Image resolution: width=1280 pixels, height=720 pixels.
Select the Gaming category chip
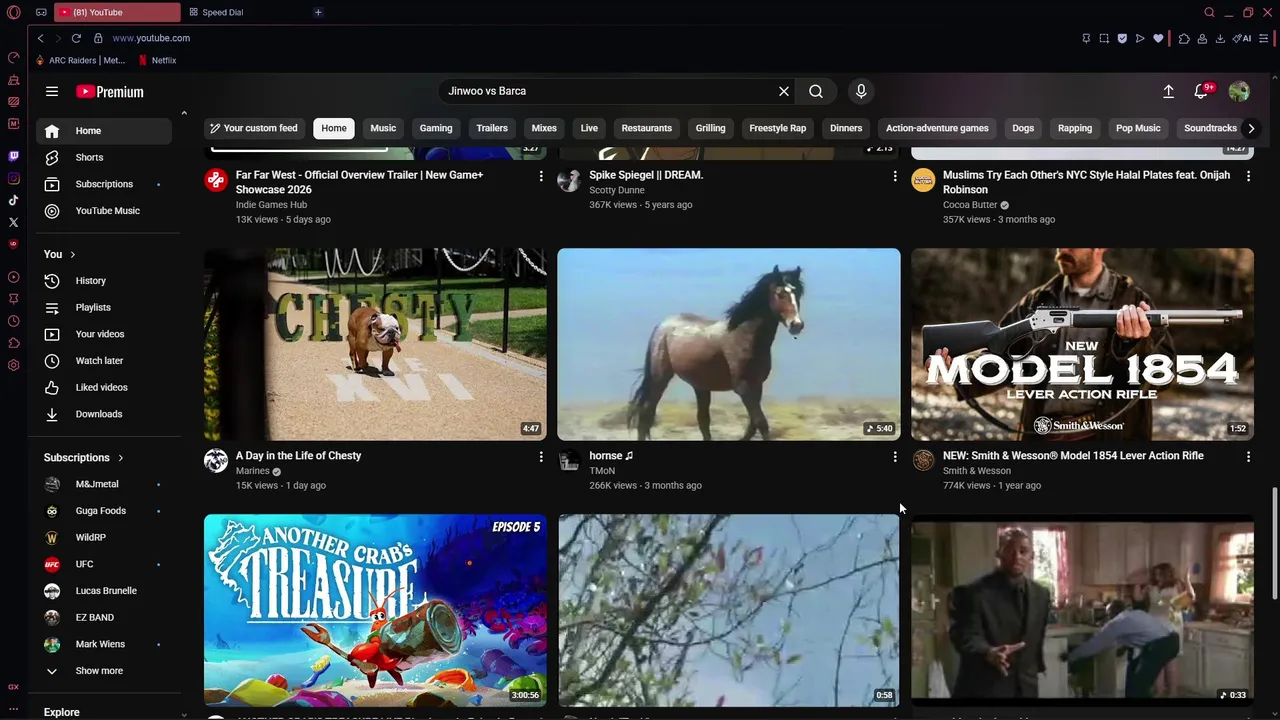tap(436, 128)
